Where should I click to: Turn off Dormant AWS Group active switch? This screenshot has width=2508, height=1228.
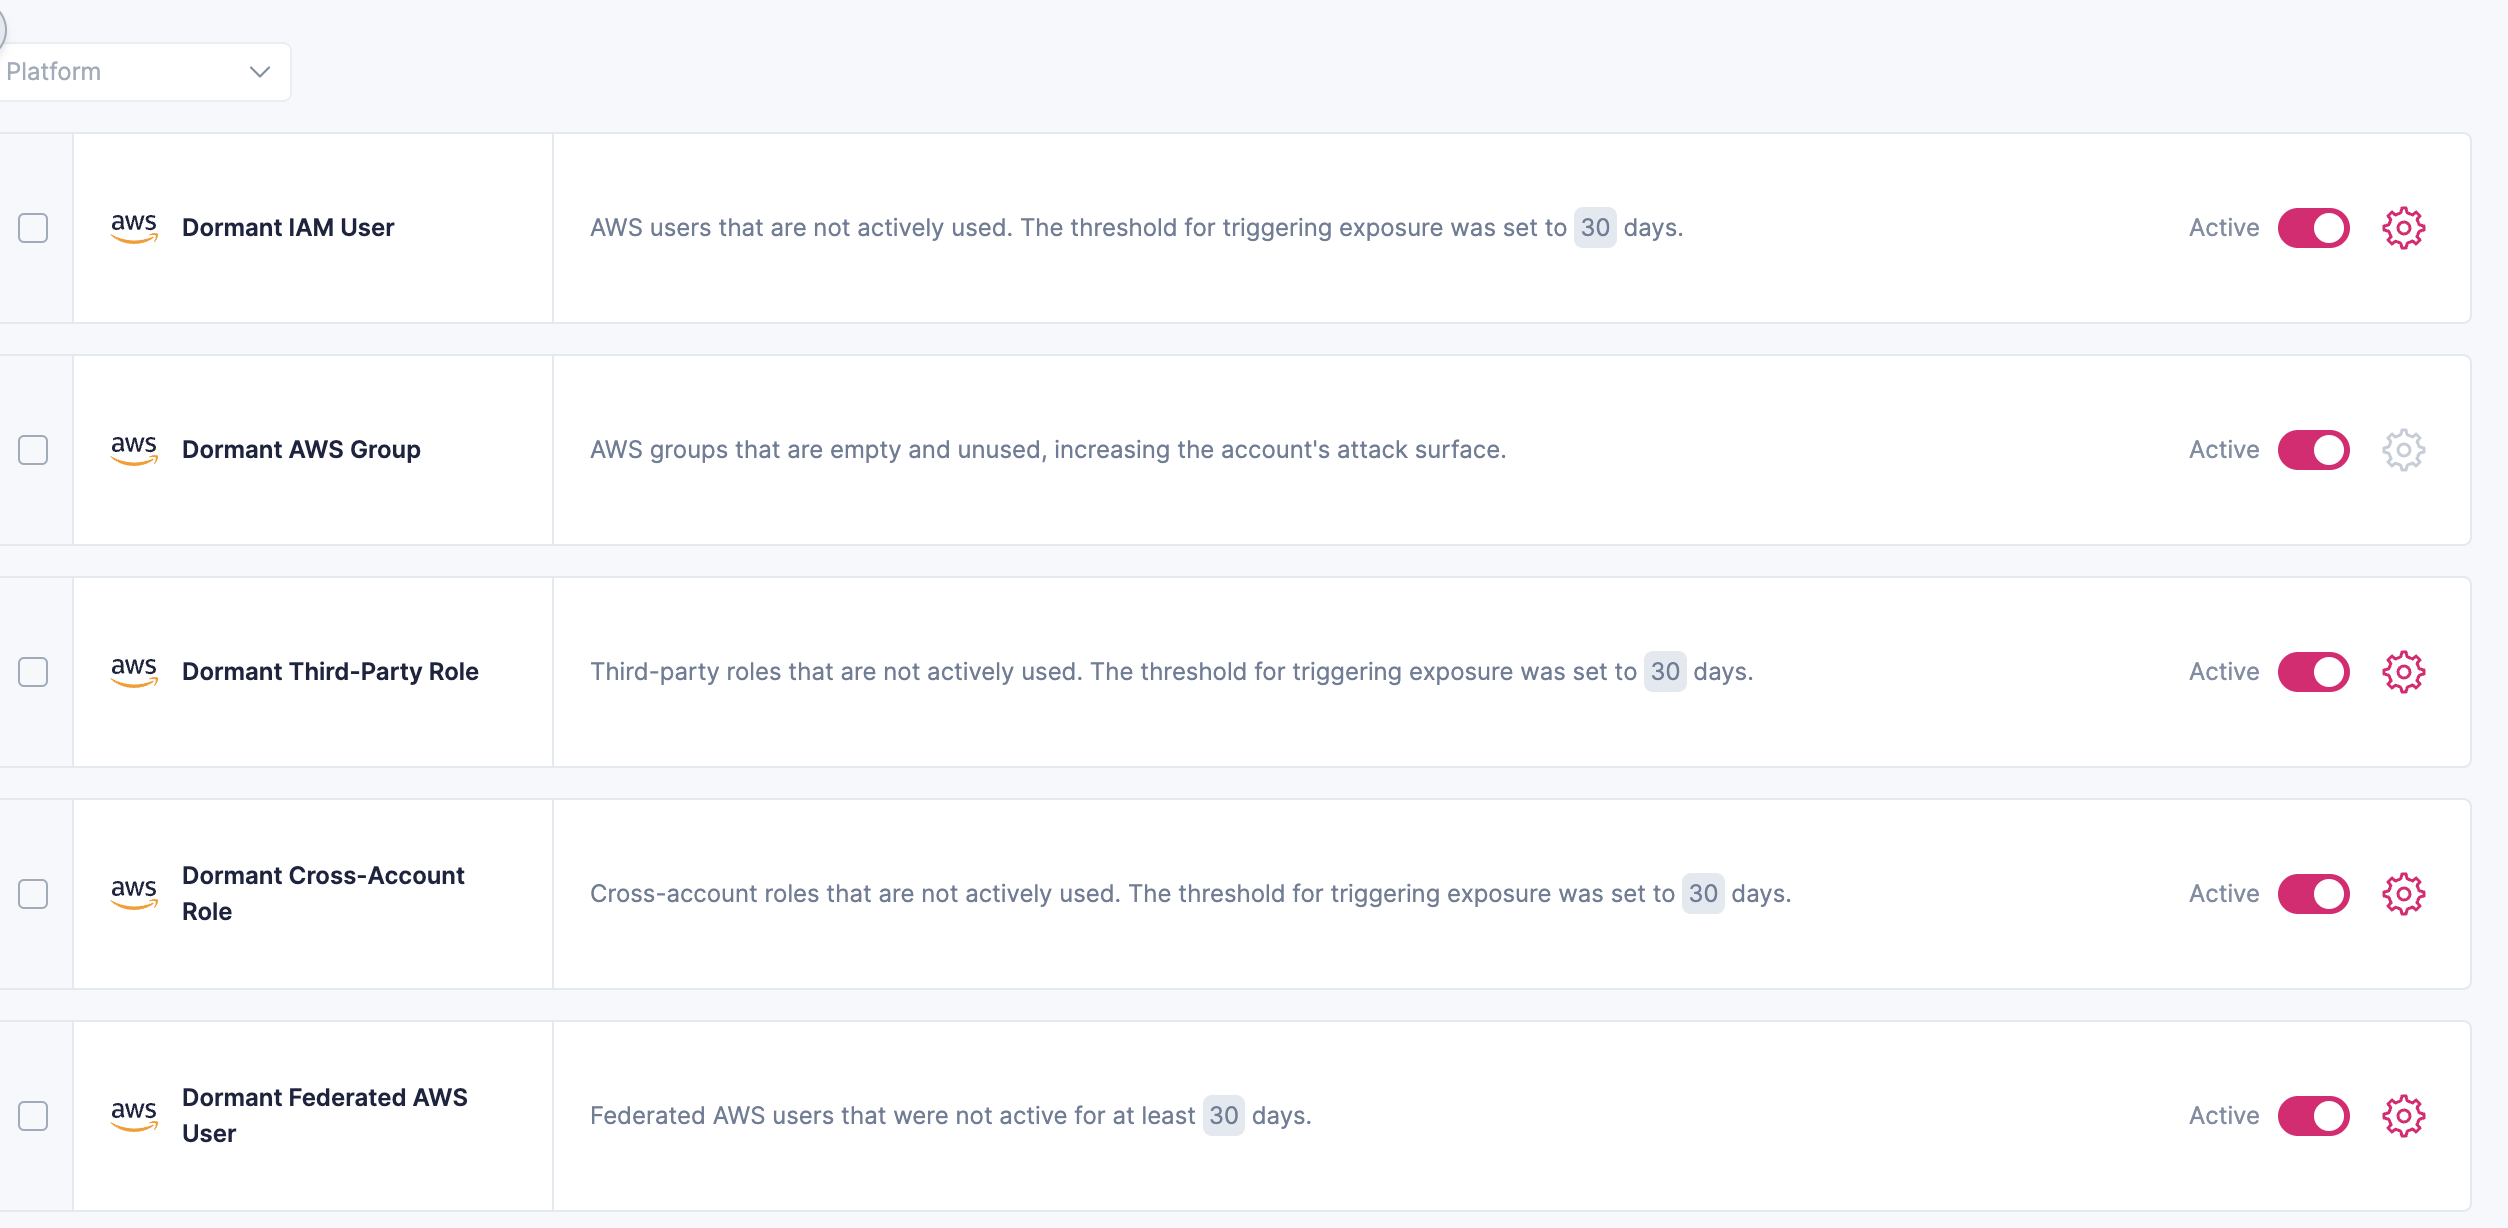coord(2313,450)
